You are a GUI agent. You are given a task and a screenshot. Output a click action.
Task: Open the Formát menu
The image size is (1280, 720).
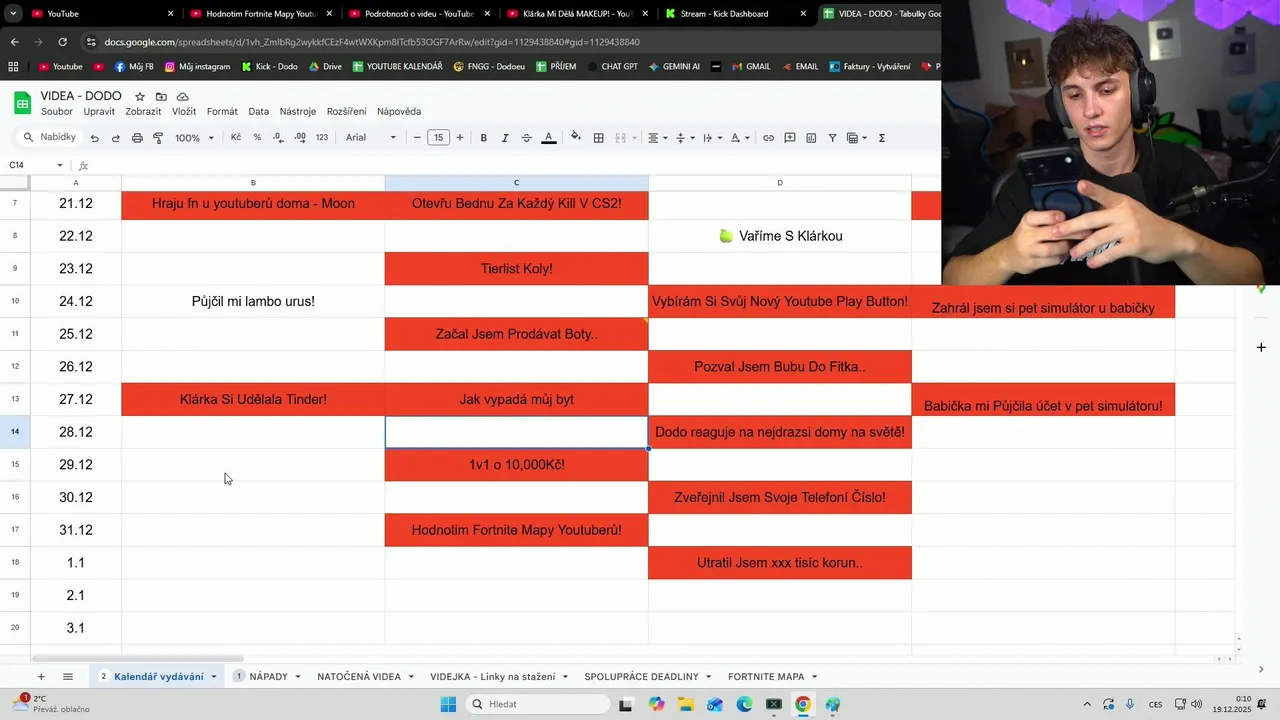(x=222, y=112)
